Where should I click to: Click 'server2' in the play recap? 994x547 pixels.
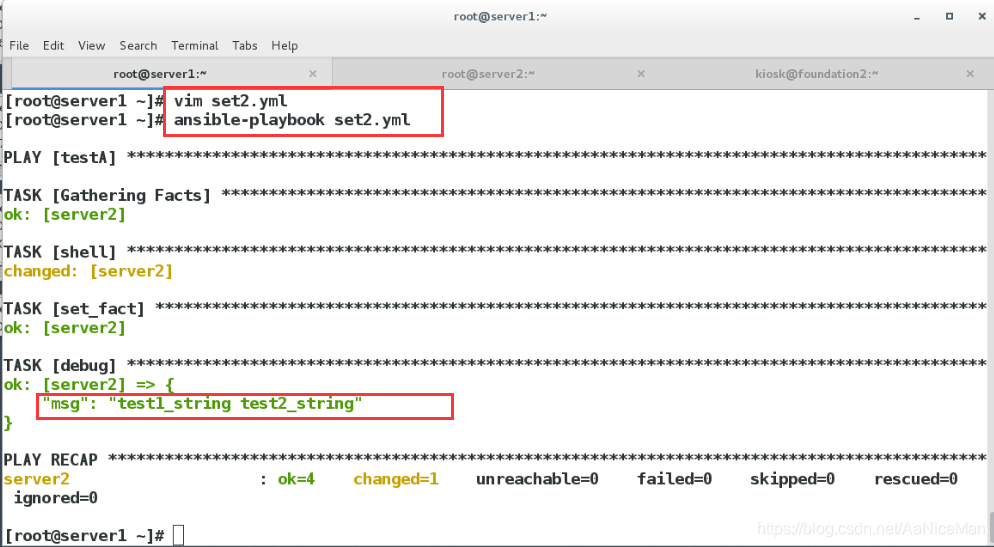pos(37,479)
